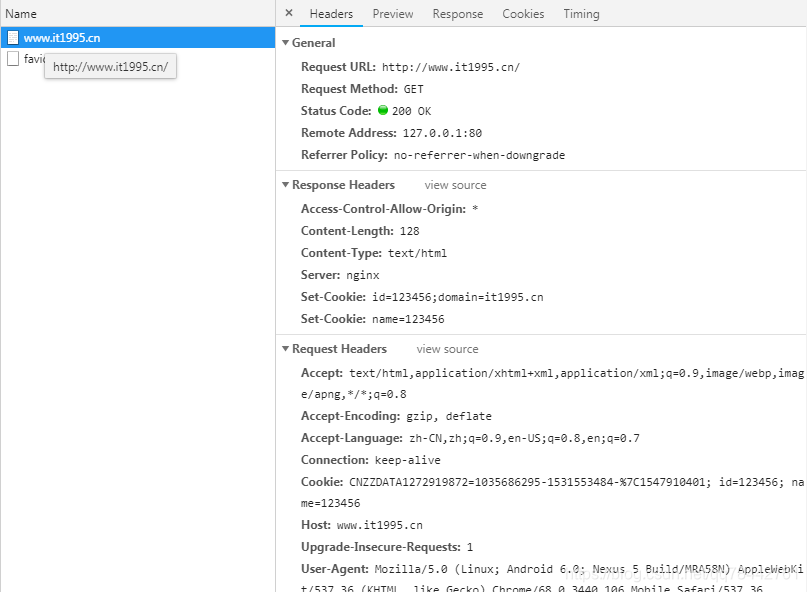Close the request details panel

point(289,13)
